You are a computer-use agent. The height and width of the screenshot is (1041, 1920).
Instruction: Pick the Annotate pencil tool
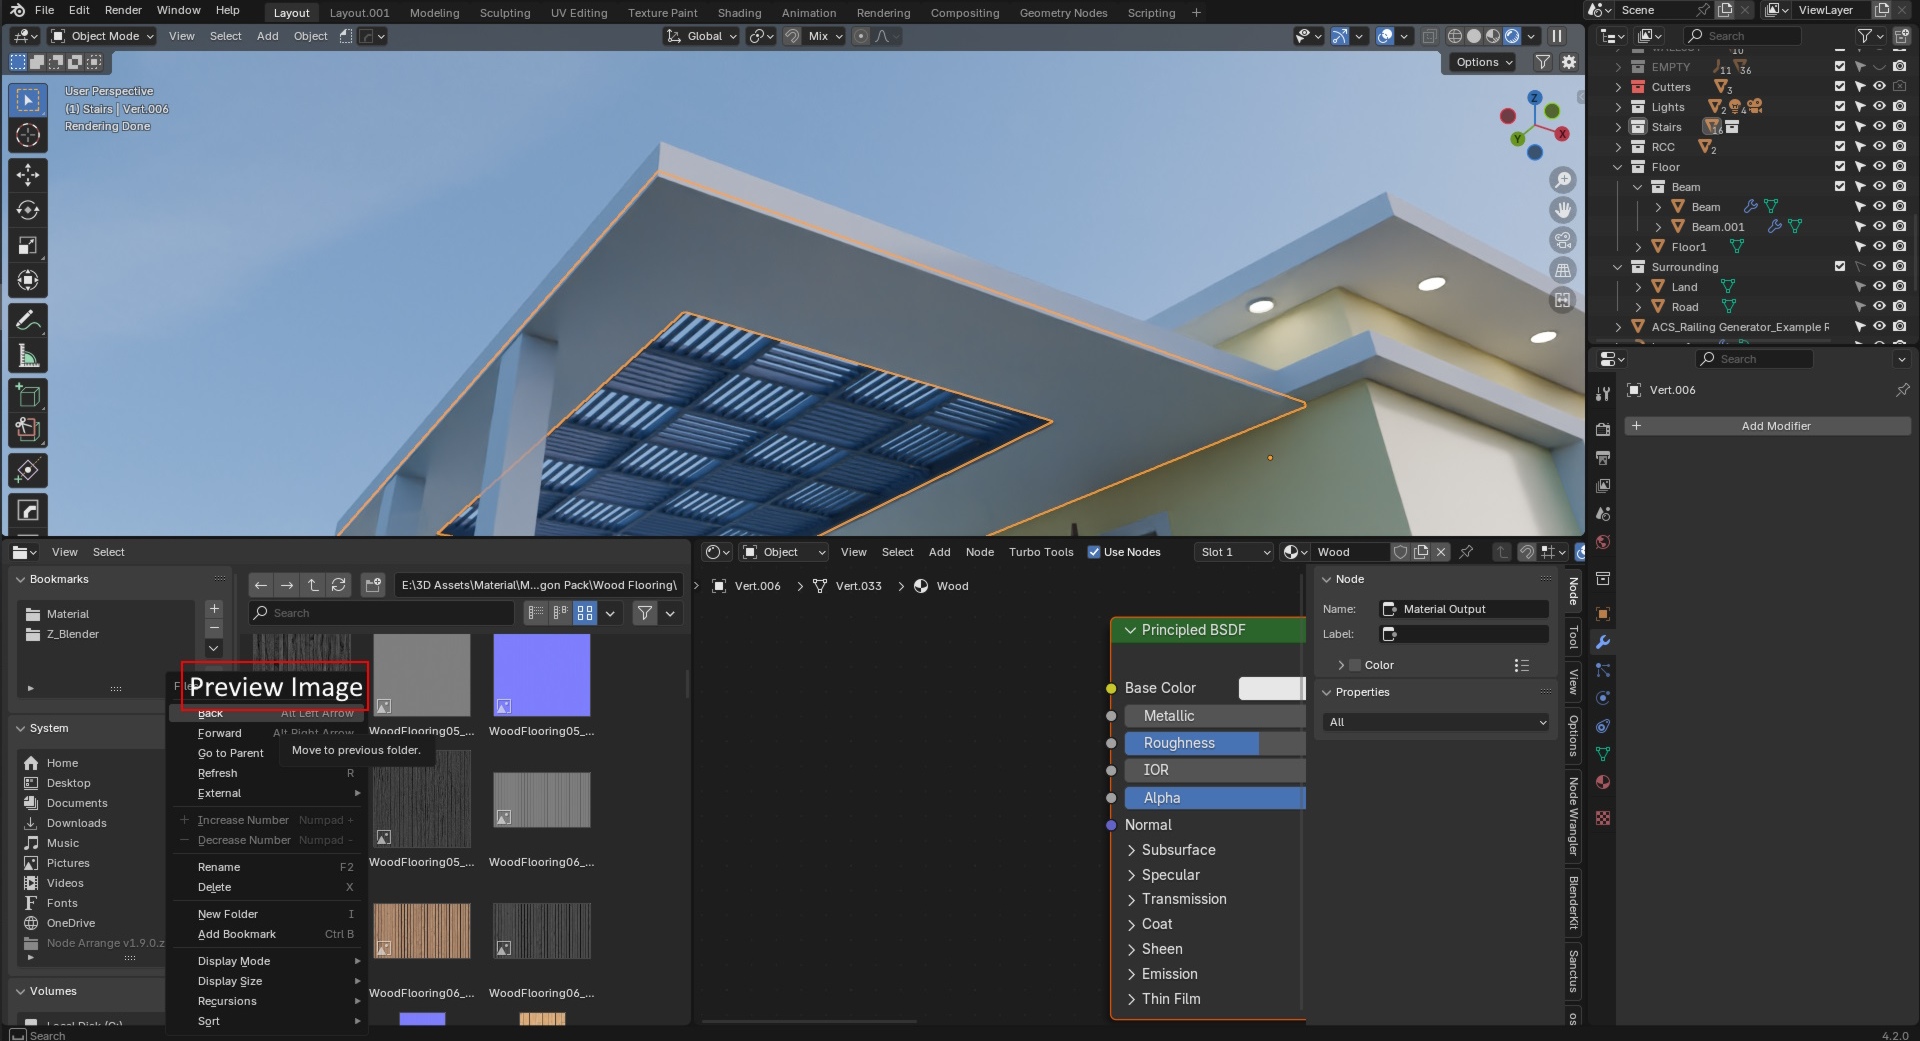[28, 320]
